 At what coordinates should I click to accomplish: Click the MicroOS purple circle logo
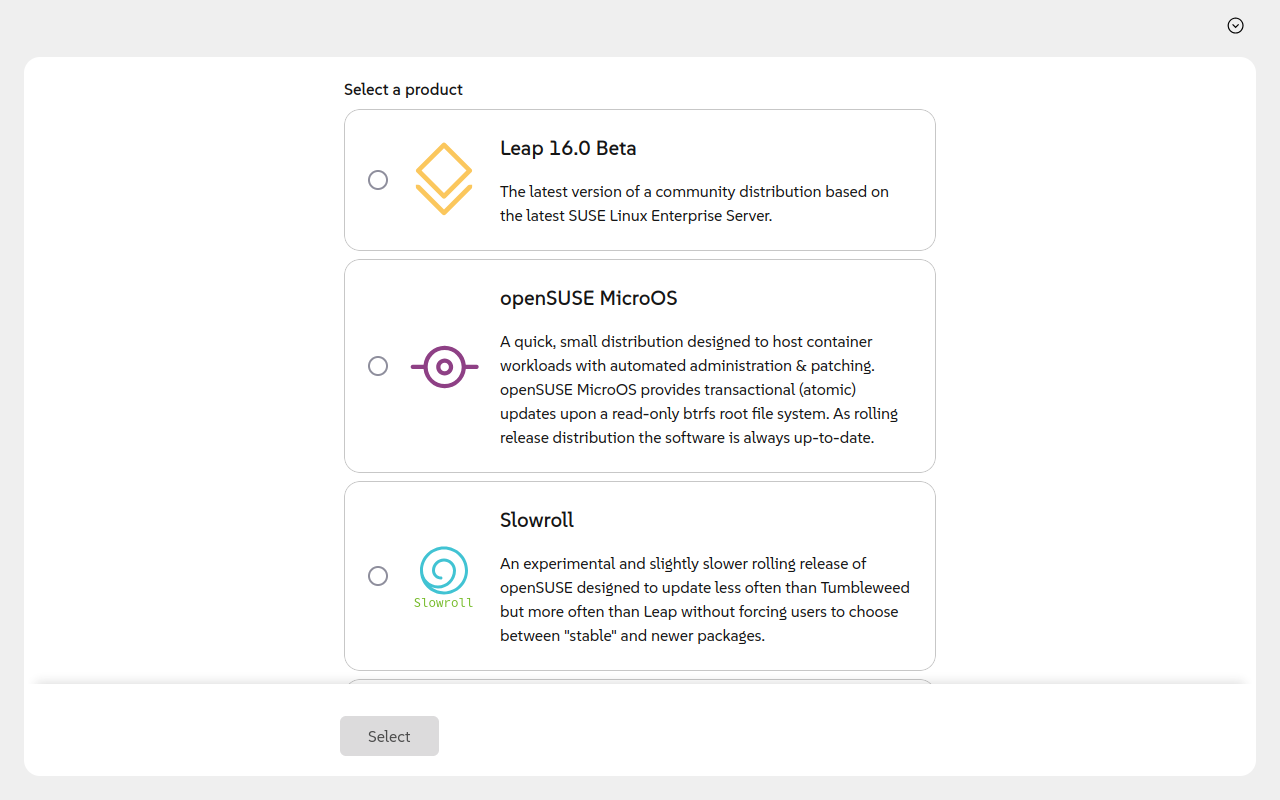[444, 366]
